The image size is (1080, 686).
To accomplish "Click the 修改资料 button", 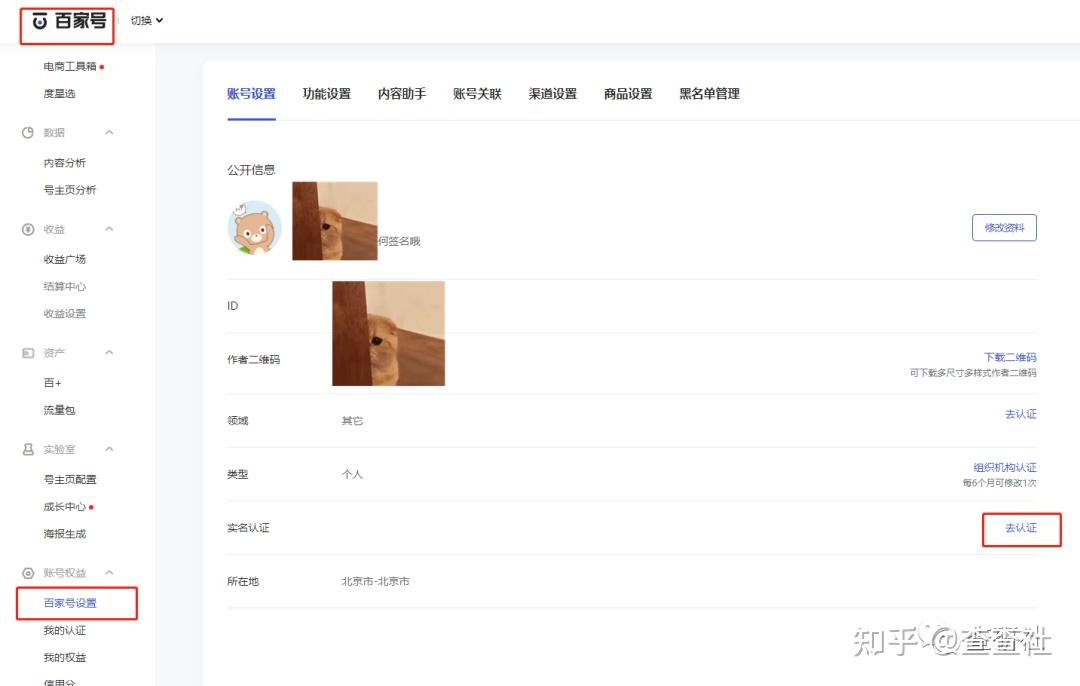I will tap(1004, 227).
